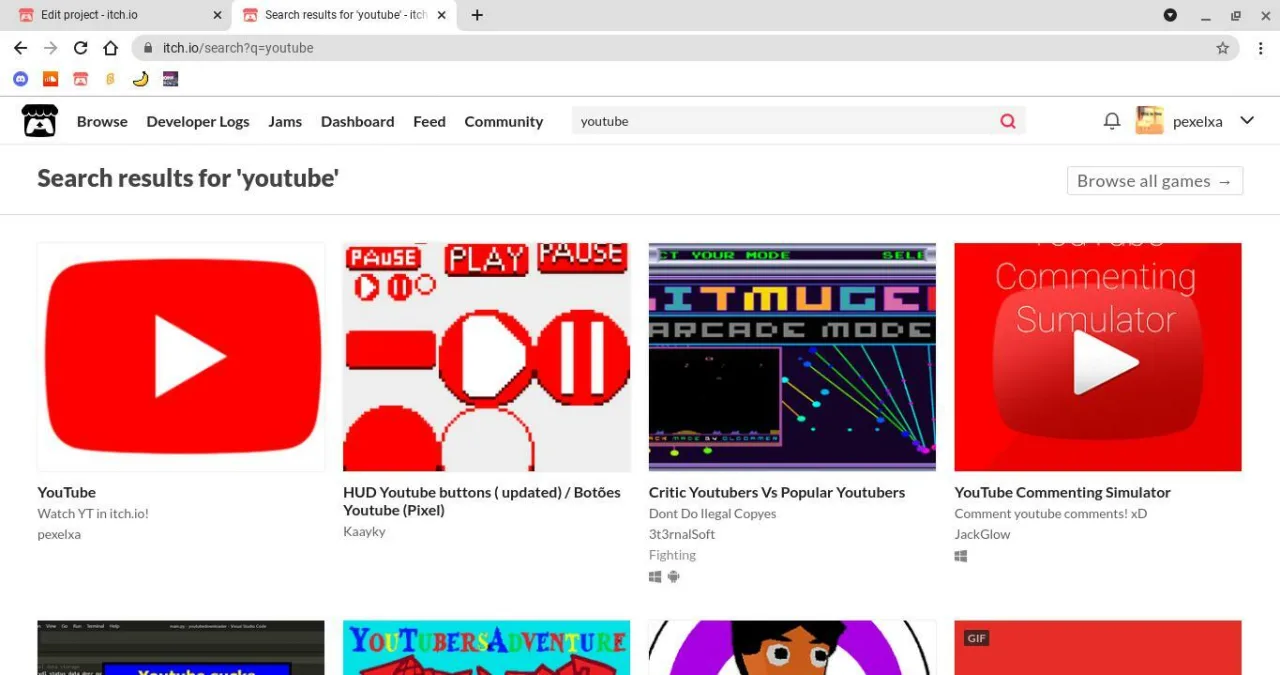Viewport: 1280px width, 675px height.
Task: Close the Edit project tab
Action: [x=217, y=15]
